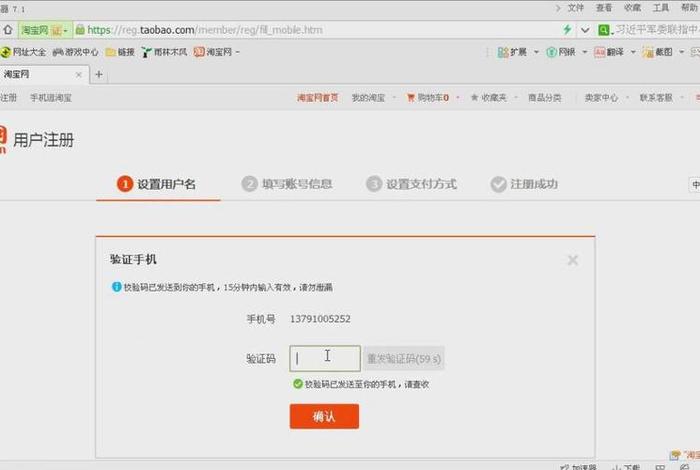Close the 验证手机 dialog
Viewport: 700px width, 470px height.
(x=573, y=260)
